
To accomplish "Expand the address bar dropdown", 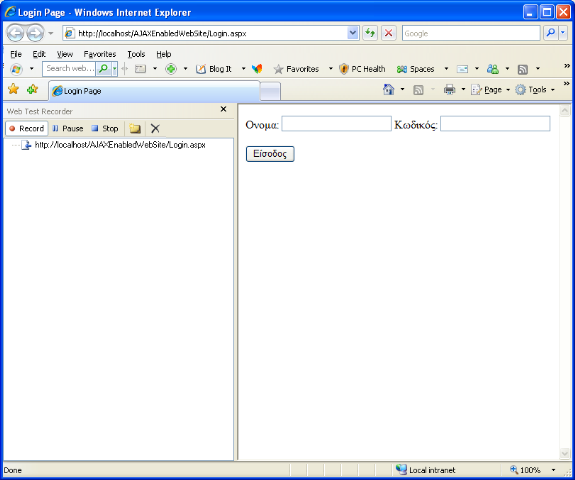I will pos(352,33).
